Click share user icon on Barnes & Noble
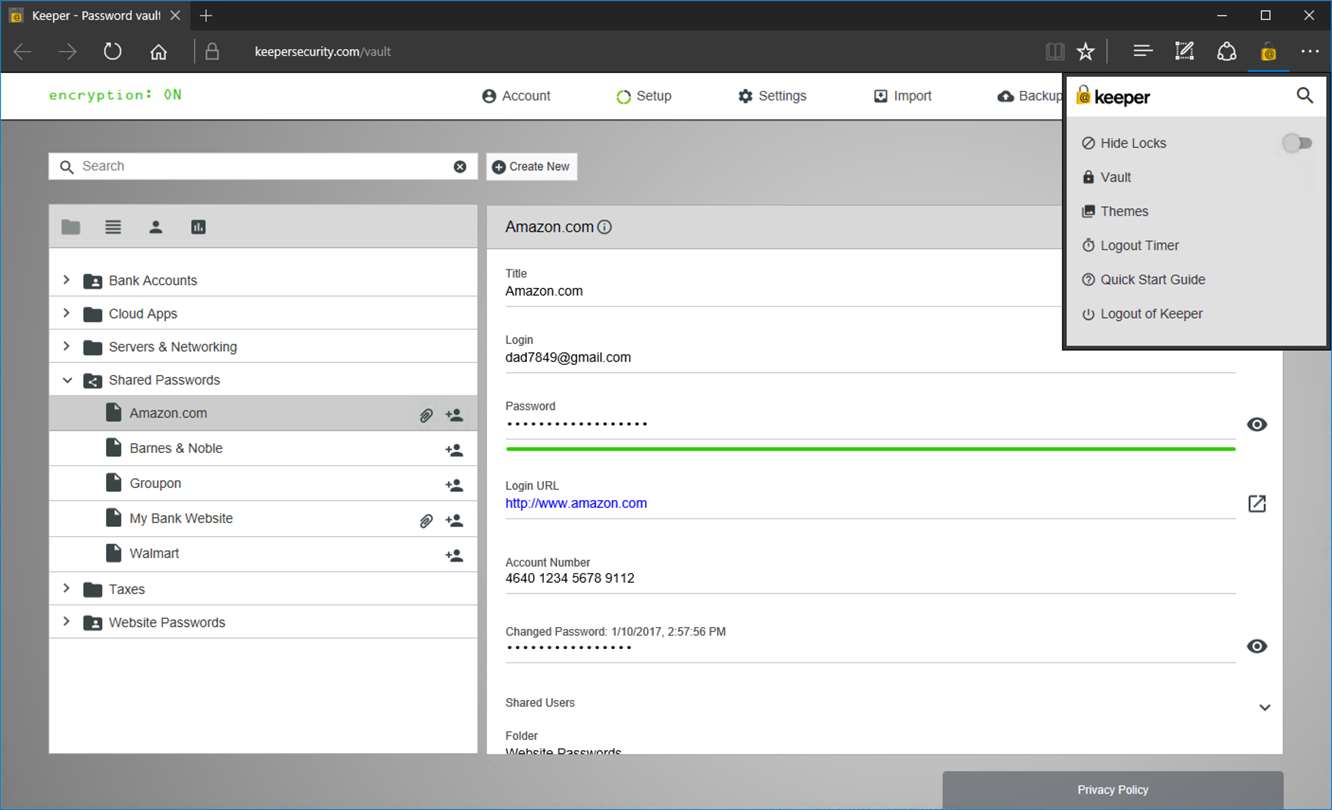Image resolution: width=1332 pixels, height=810 pixels. [x=454, y=449]
